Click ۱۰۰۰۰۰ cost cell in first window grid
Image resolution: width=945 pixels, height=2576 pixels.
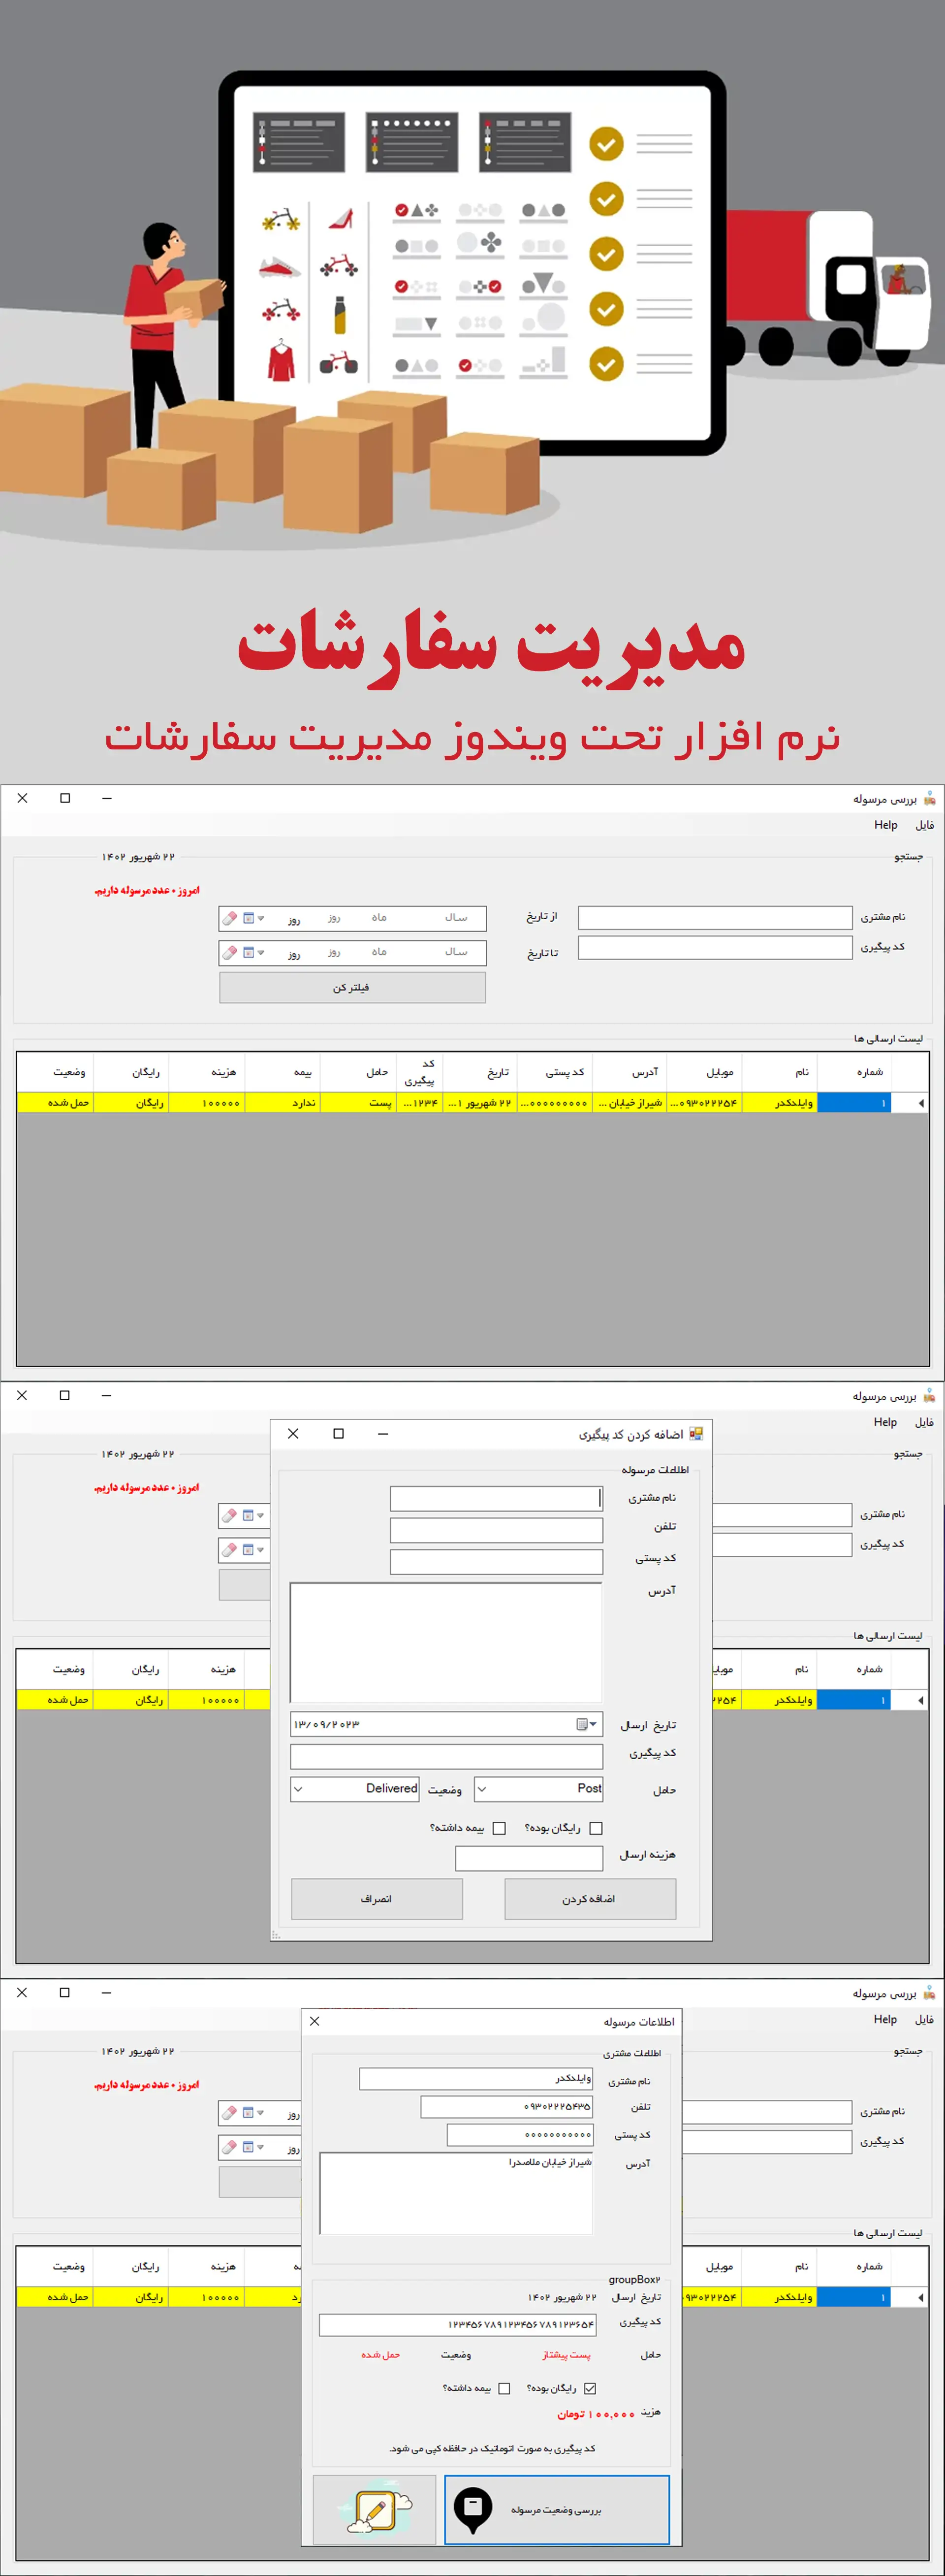point(208,1102)
